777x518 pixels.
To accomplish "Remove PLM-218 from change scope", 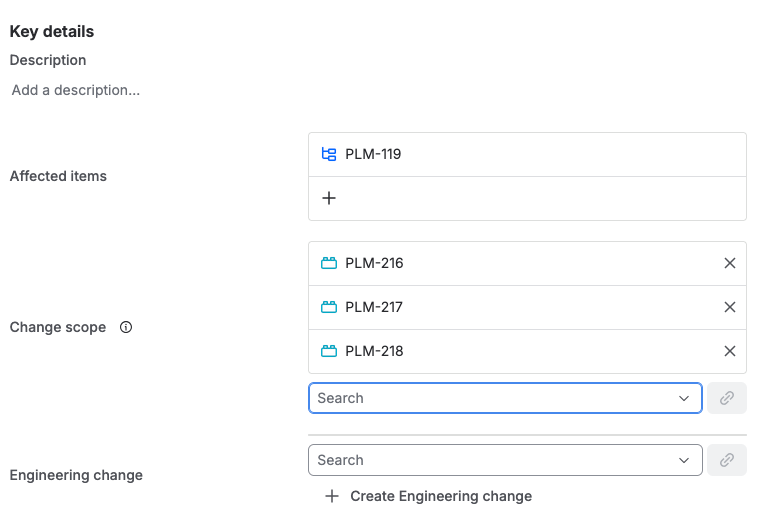I will [729, 351].
